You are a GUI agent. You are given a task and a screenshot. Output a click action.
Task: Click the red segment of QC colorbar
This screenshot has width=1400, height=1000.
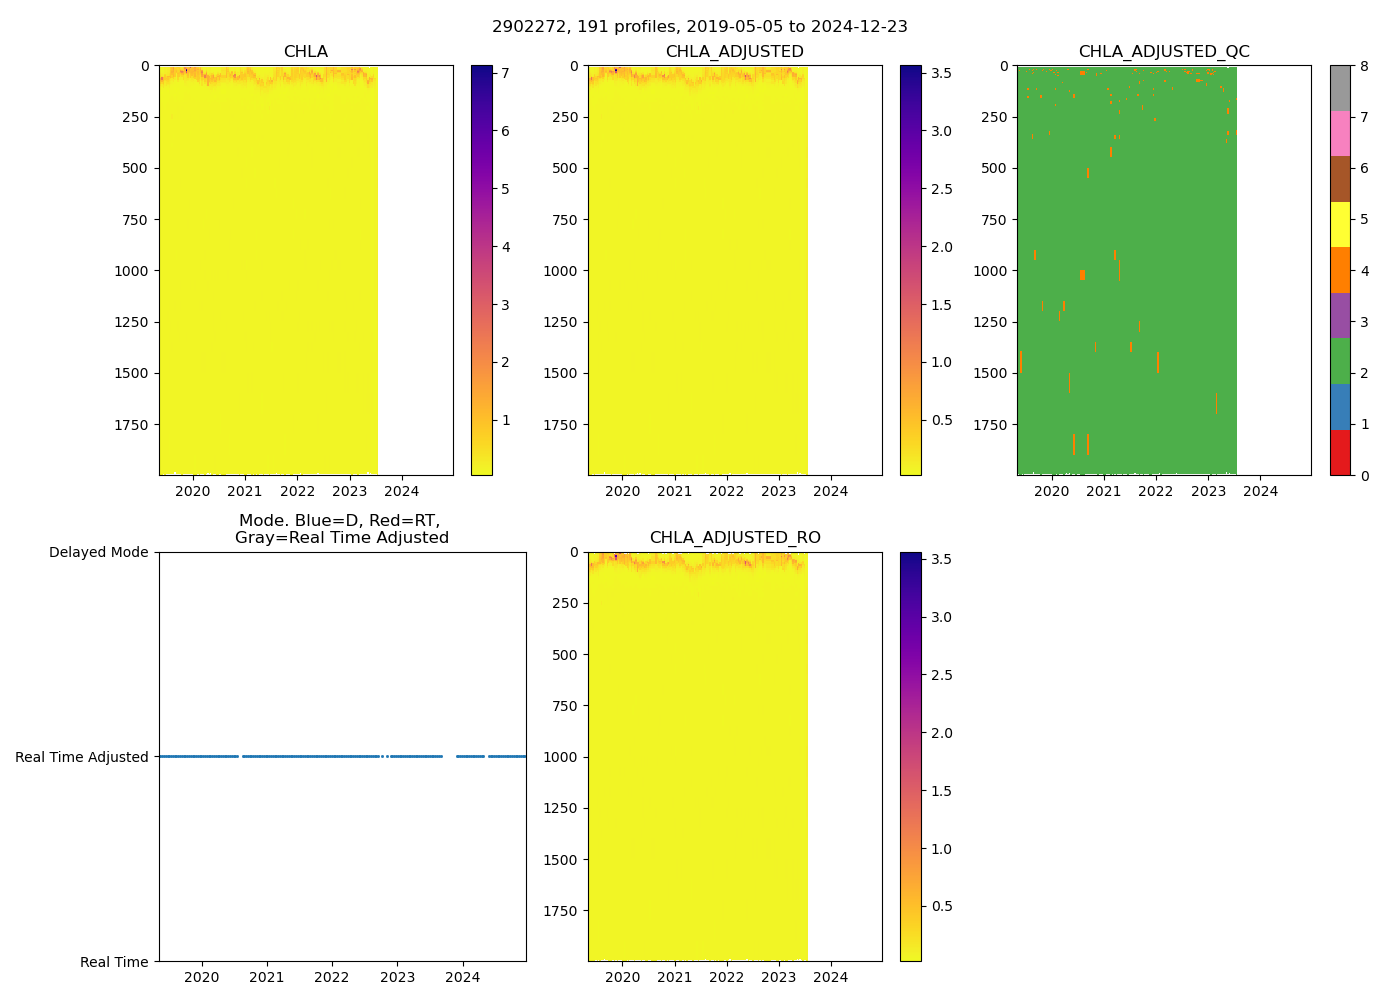point(1340,452)
